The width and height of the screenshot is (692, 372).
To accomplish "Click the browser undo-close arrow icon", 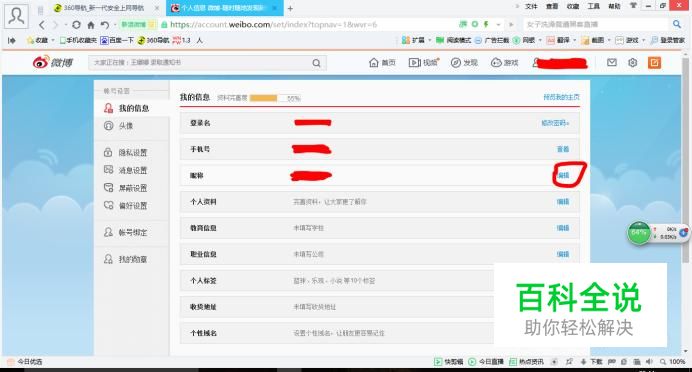I will 105,25.
